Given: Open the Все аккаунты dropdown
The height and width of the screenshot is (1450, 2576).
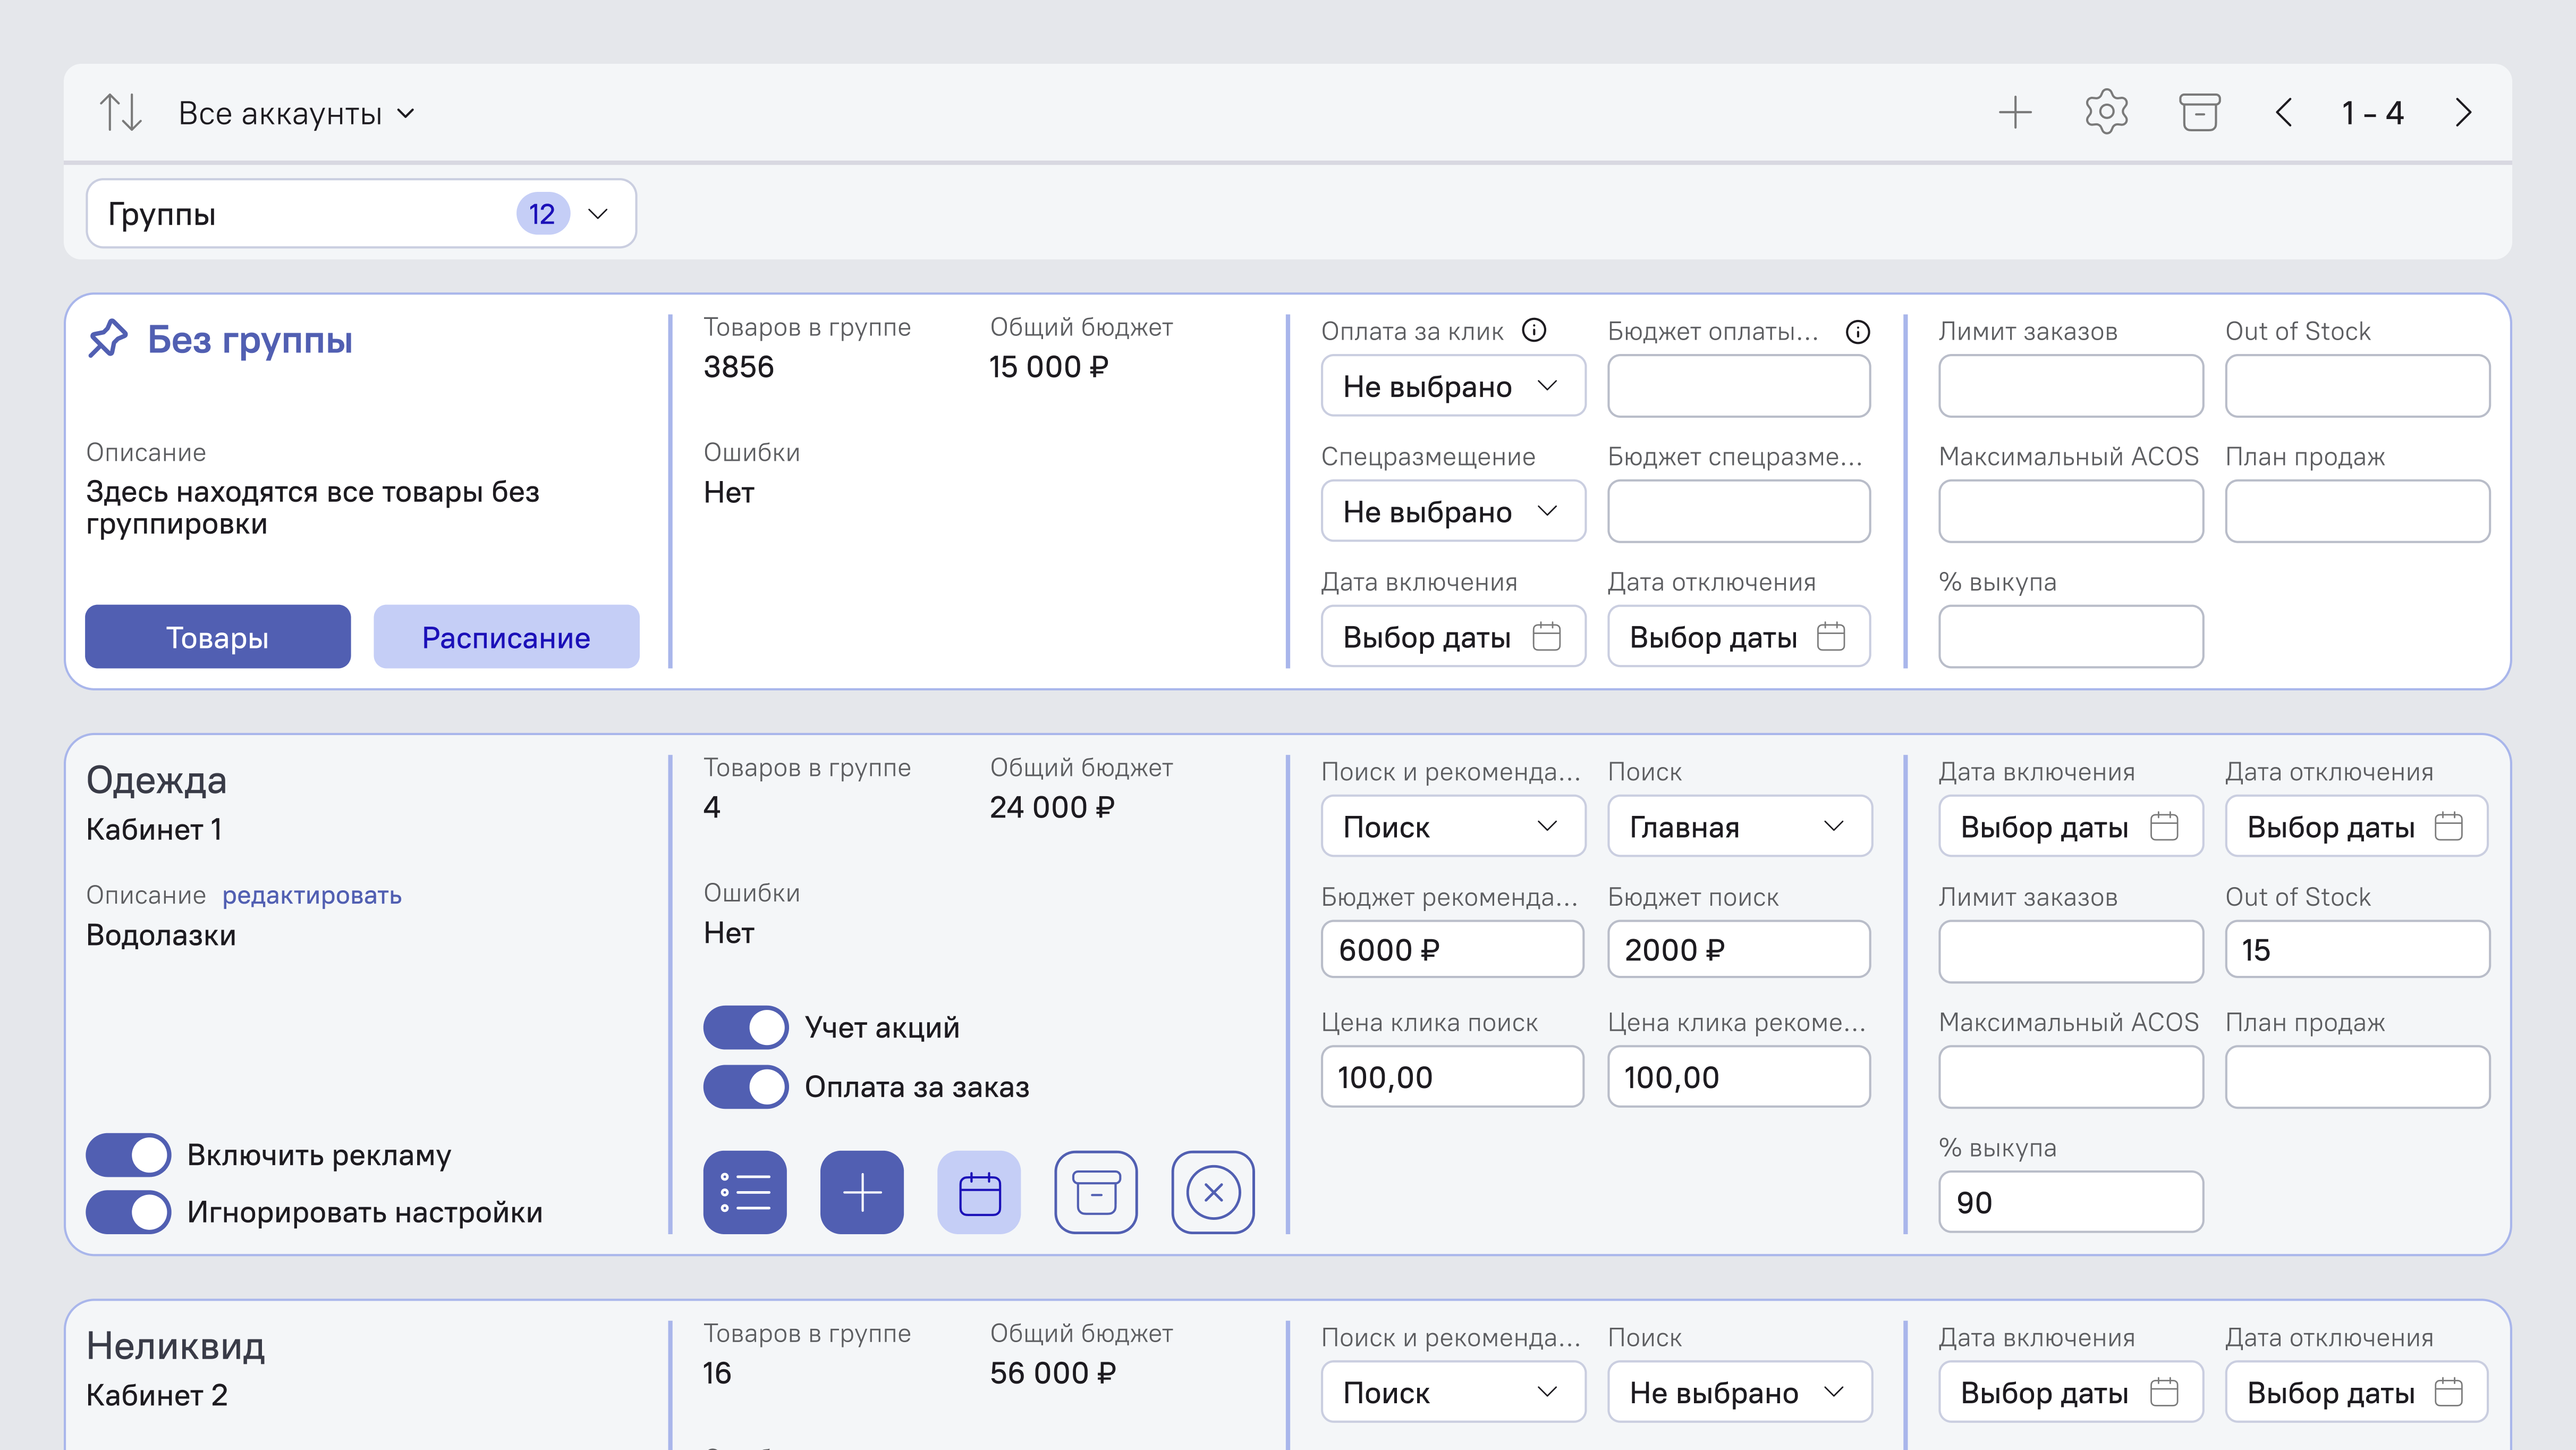Looking at the screenshot, I should coord(296,113).
